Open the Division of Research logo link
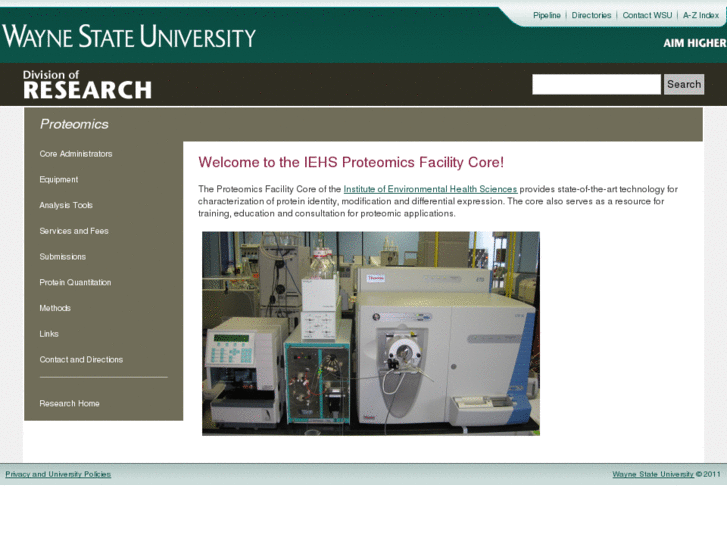The width and height of the screenshot is (727, 545). 87,84
